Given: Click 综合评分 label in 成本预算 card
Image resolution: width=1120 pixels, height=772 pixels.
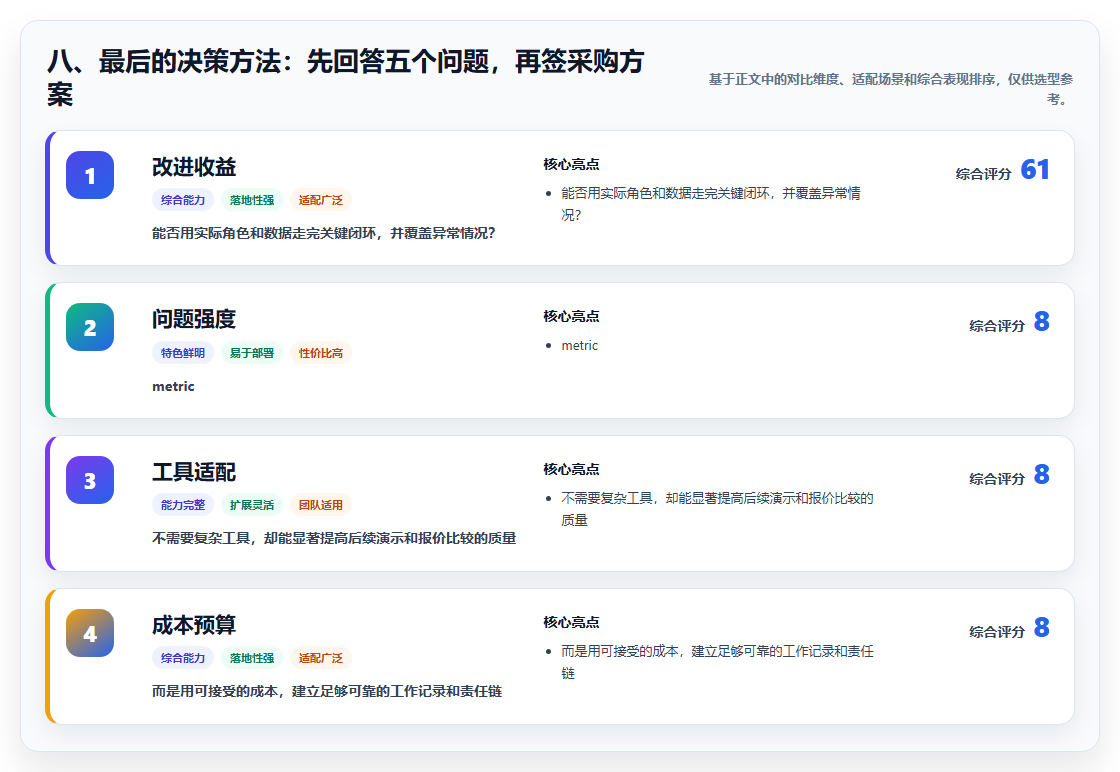Looking at the screenshot, I should (x=997, y=631).
